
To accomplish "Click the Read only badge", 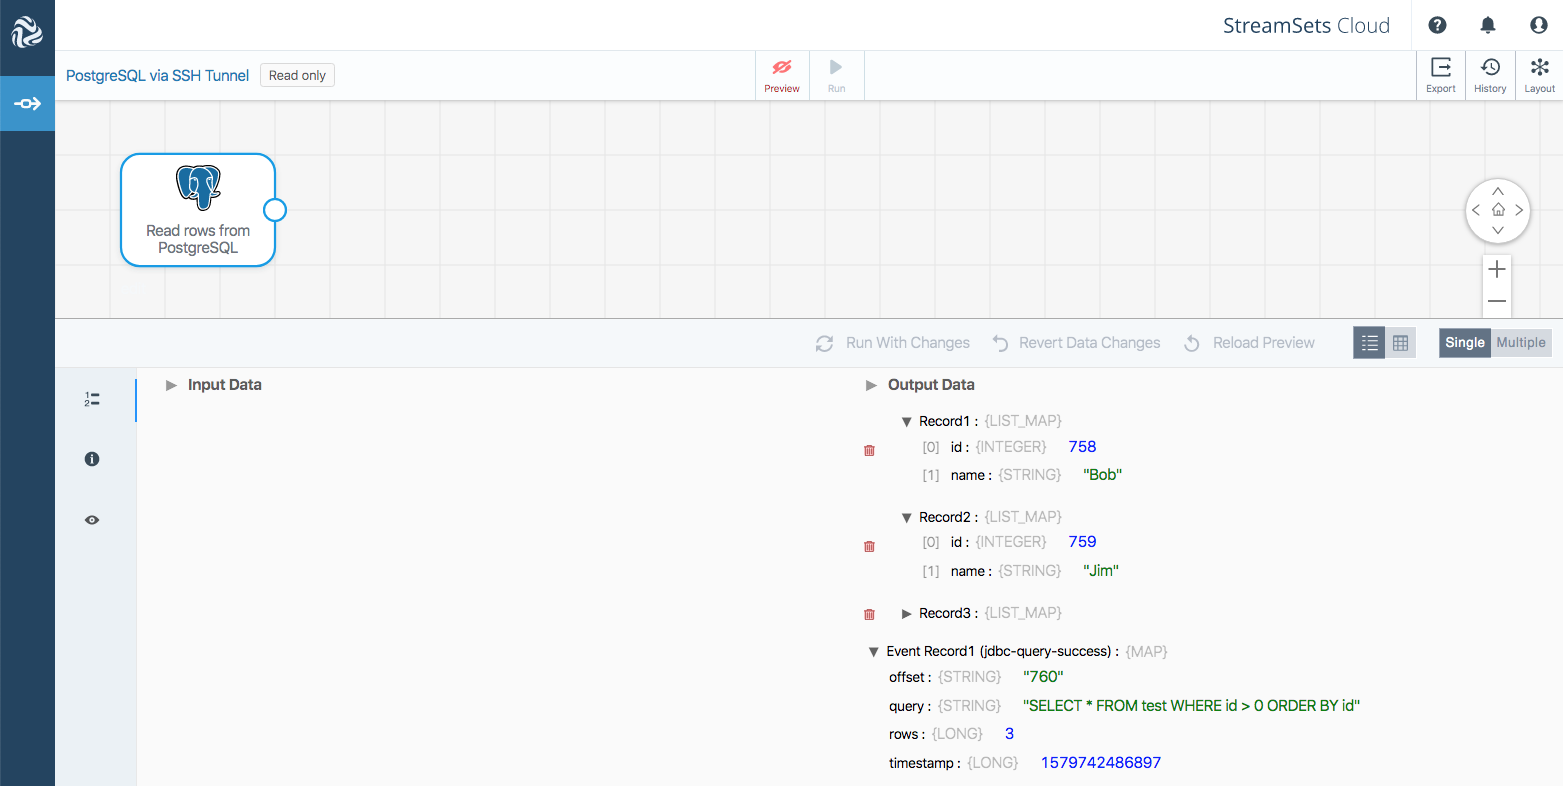I will pyautogui.click(x=297, y=75).
